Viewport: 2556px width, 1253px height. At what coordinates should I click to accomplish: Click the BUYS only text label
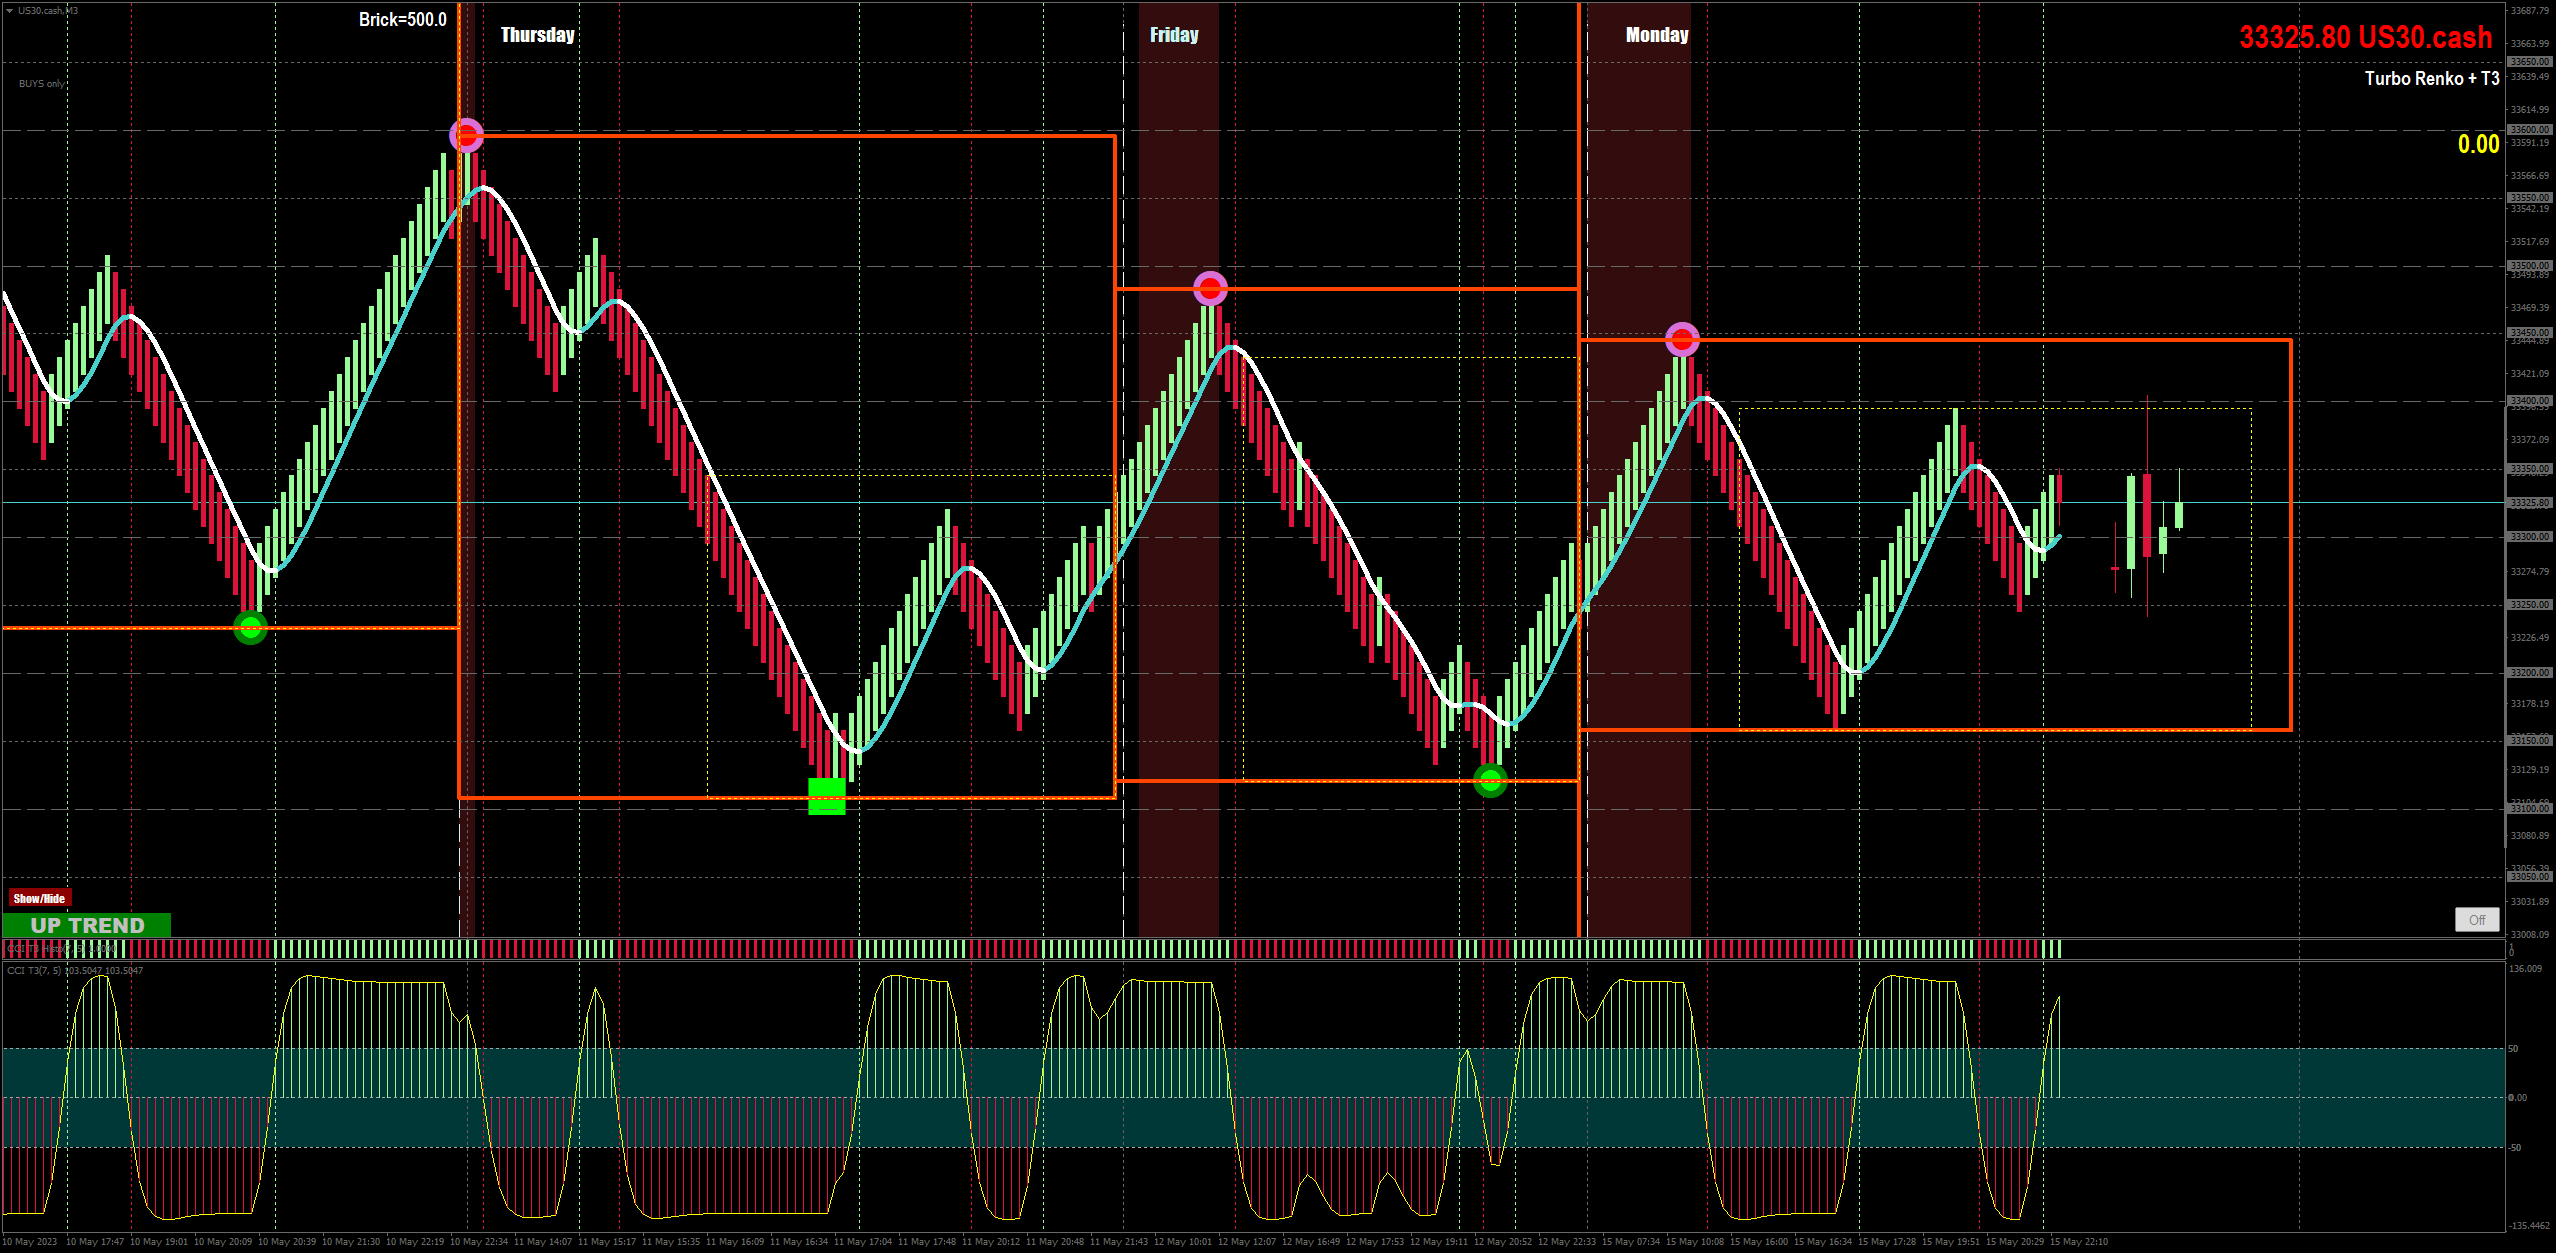point(41,84)
